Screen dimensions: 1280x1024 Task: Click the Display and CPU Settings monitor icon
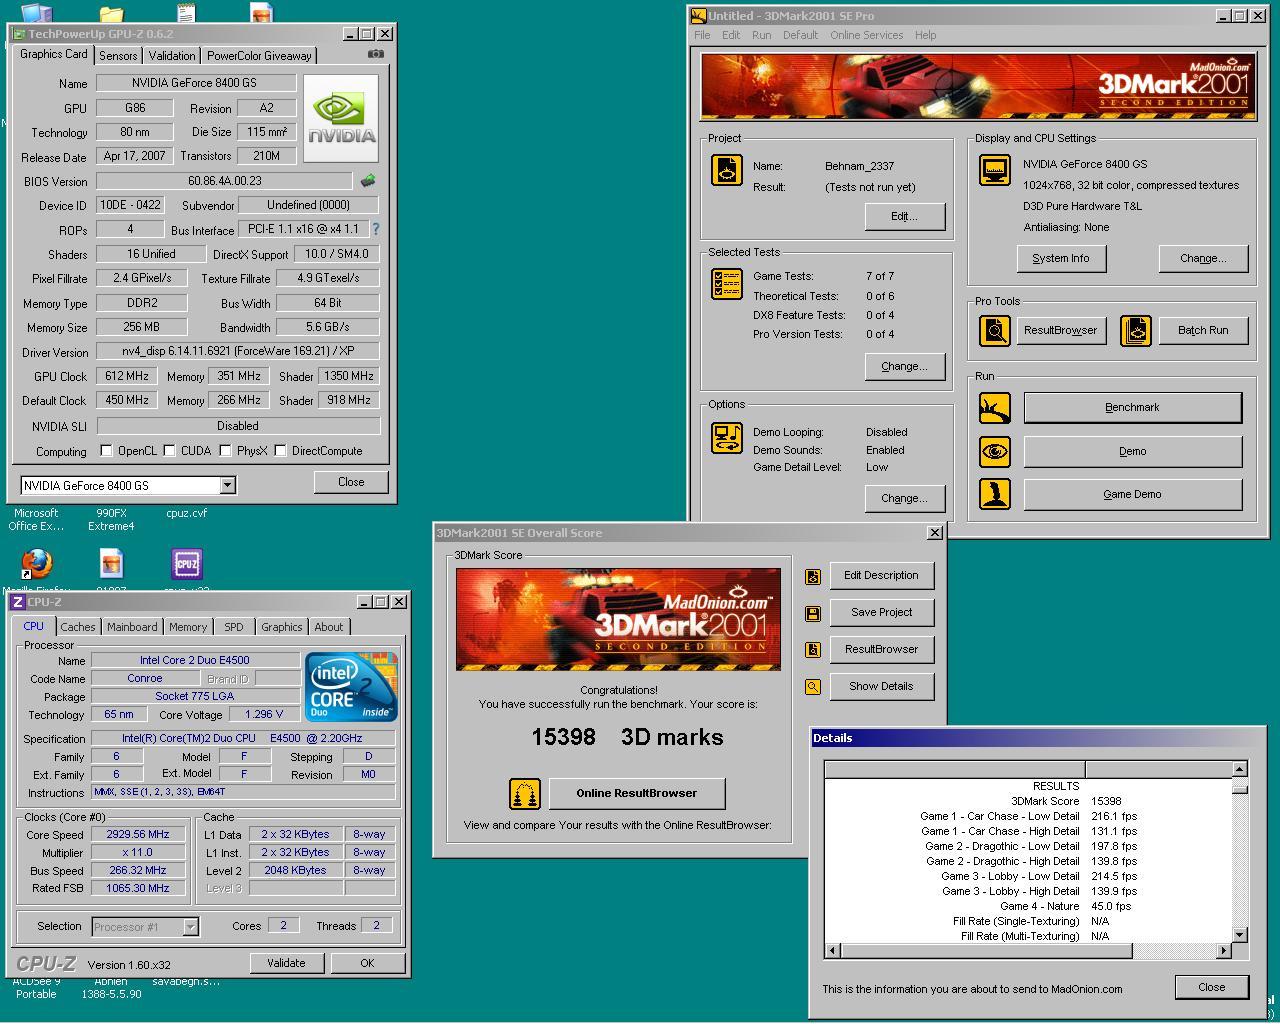click(x=994, y=170)
